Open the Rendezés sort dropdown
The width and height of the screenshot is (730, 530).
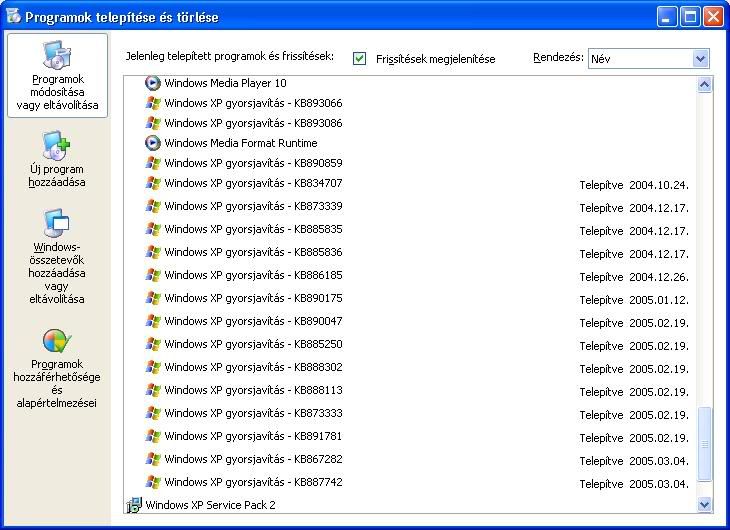click(700, 59)
